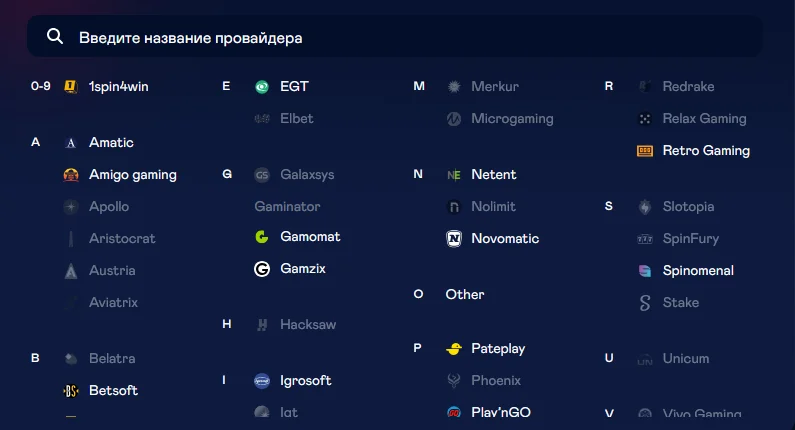
Task: Click the magnifier search icon
Action: coord(55,36)
